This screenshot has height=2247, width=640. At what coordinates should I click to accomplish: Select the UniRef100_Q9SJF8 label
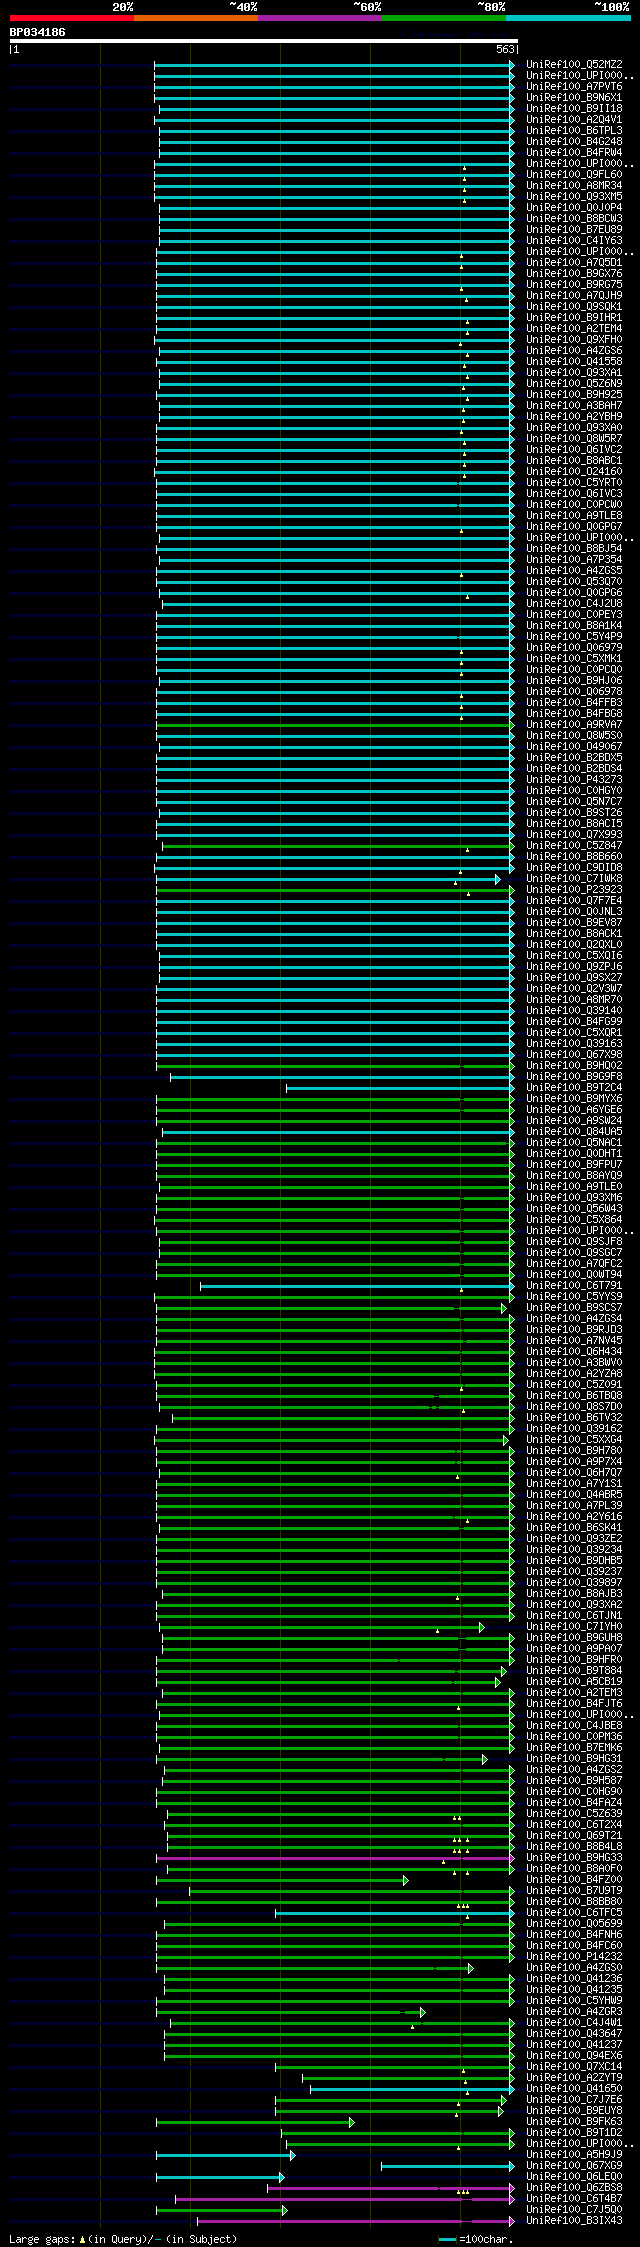[x=574, y=1241]
